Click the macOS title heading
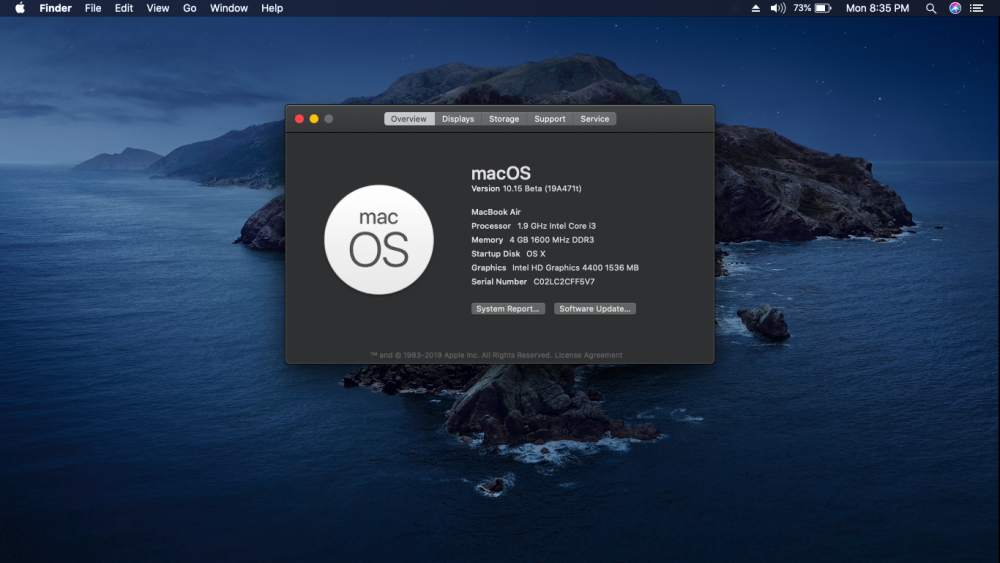1000x563 pixels. click(501, 173)
